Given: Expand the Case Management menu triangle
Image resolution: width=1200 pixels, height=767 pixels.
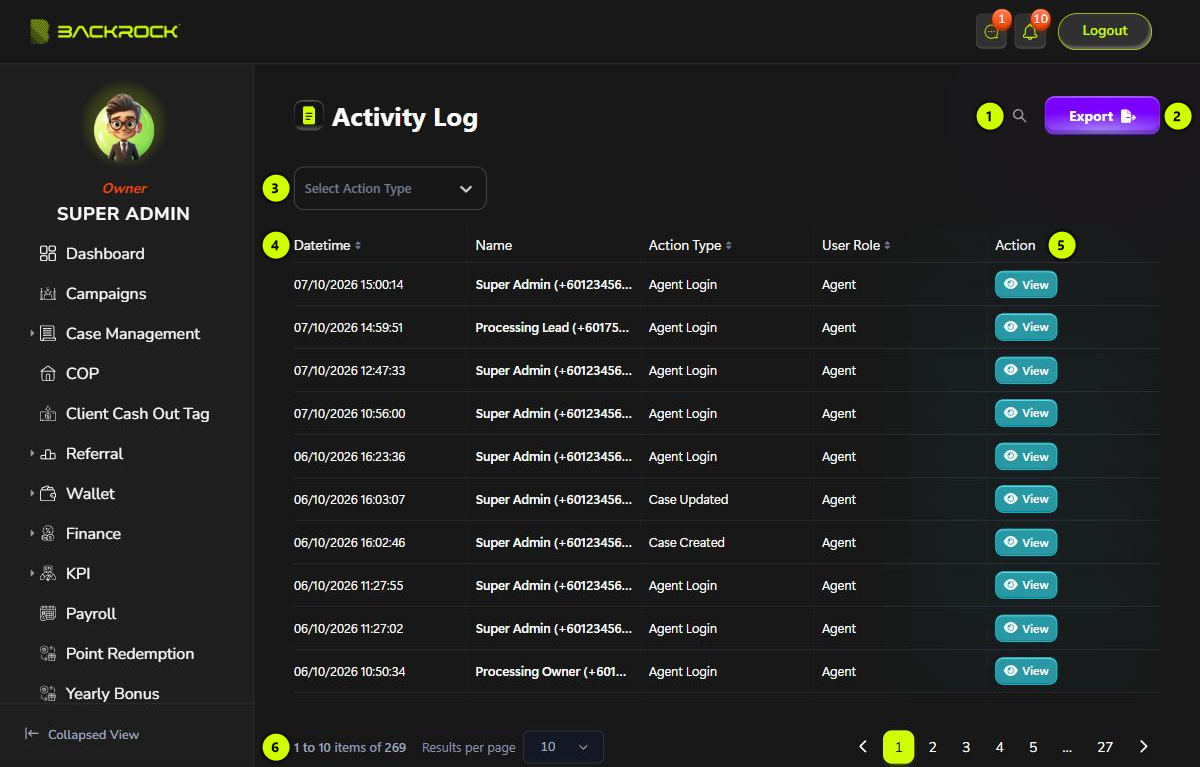Looking at the screenshot, I should 32,334.
